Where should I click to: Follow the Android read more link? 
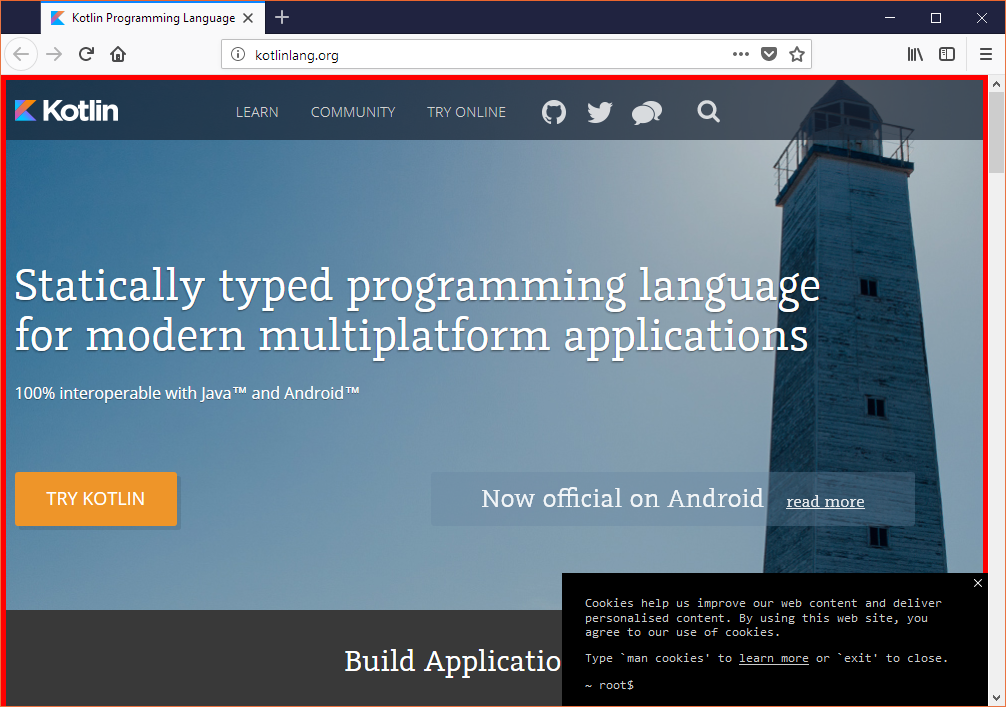(x=825, y=502)
